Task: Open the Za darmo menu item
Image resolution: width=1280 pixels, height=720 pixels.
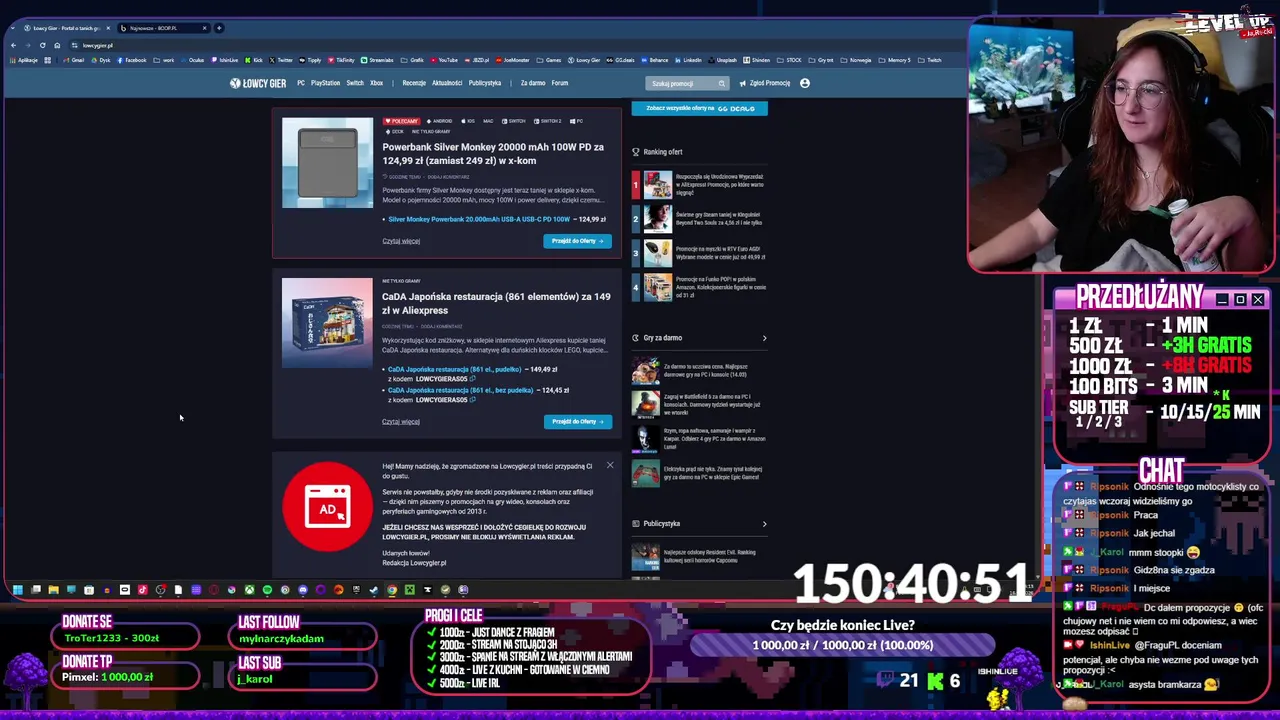Action: pos(533,83)
